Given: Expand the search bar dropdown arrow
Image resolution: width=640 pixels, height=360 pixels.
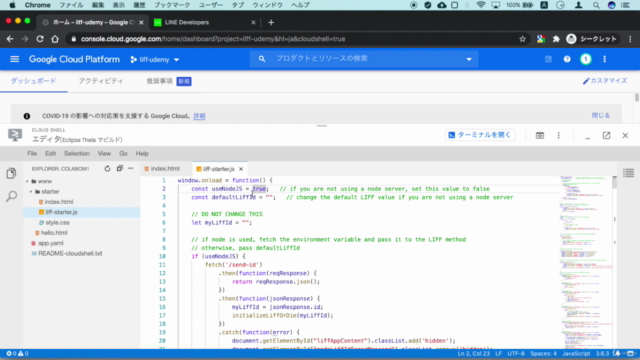Looking at the screenshot, I should [469, 60].
